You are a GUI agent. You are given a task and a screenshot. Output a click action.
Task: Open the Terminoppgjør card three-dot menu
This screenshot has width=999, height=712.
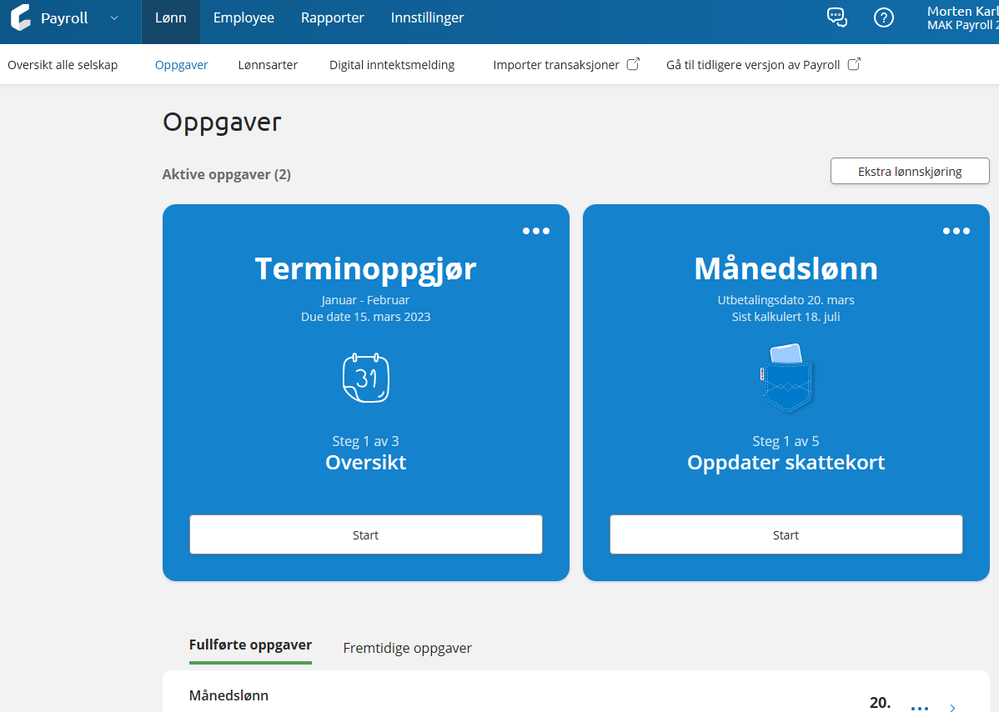536,231
